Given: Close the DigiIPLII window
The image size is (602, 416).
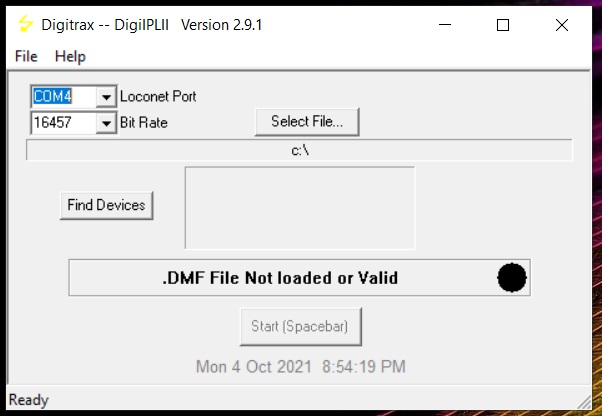Looking at the screenshot, I should [561, 26].
